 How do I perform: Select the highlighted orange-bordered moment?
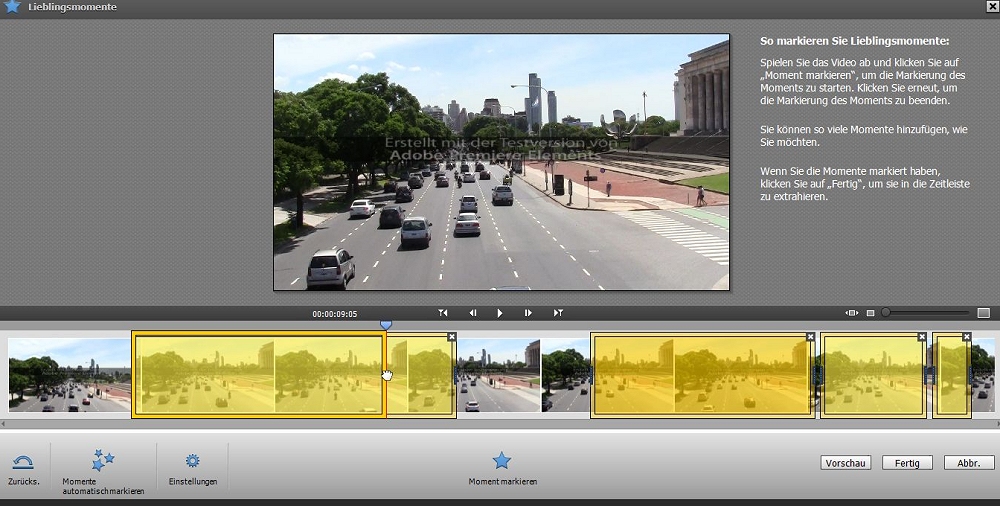point(258,375)
